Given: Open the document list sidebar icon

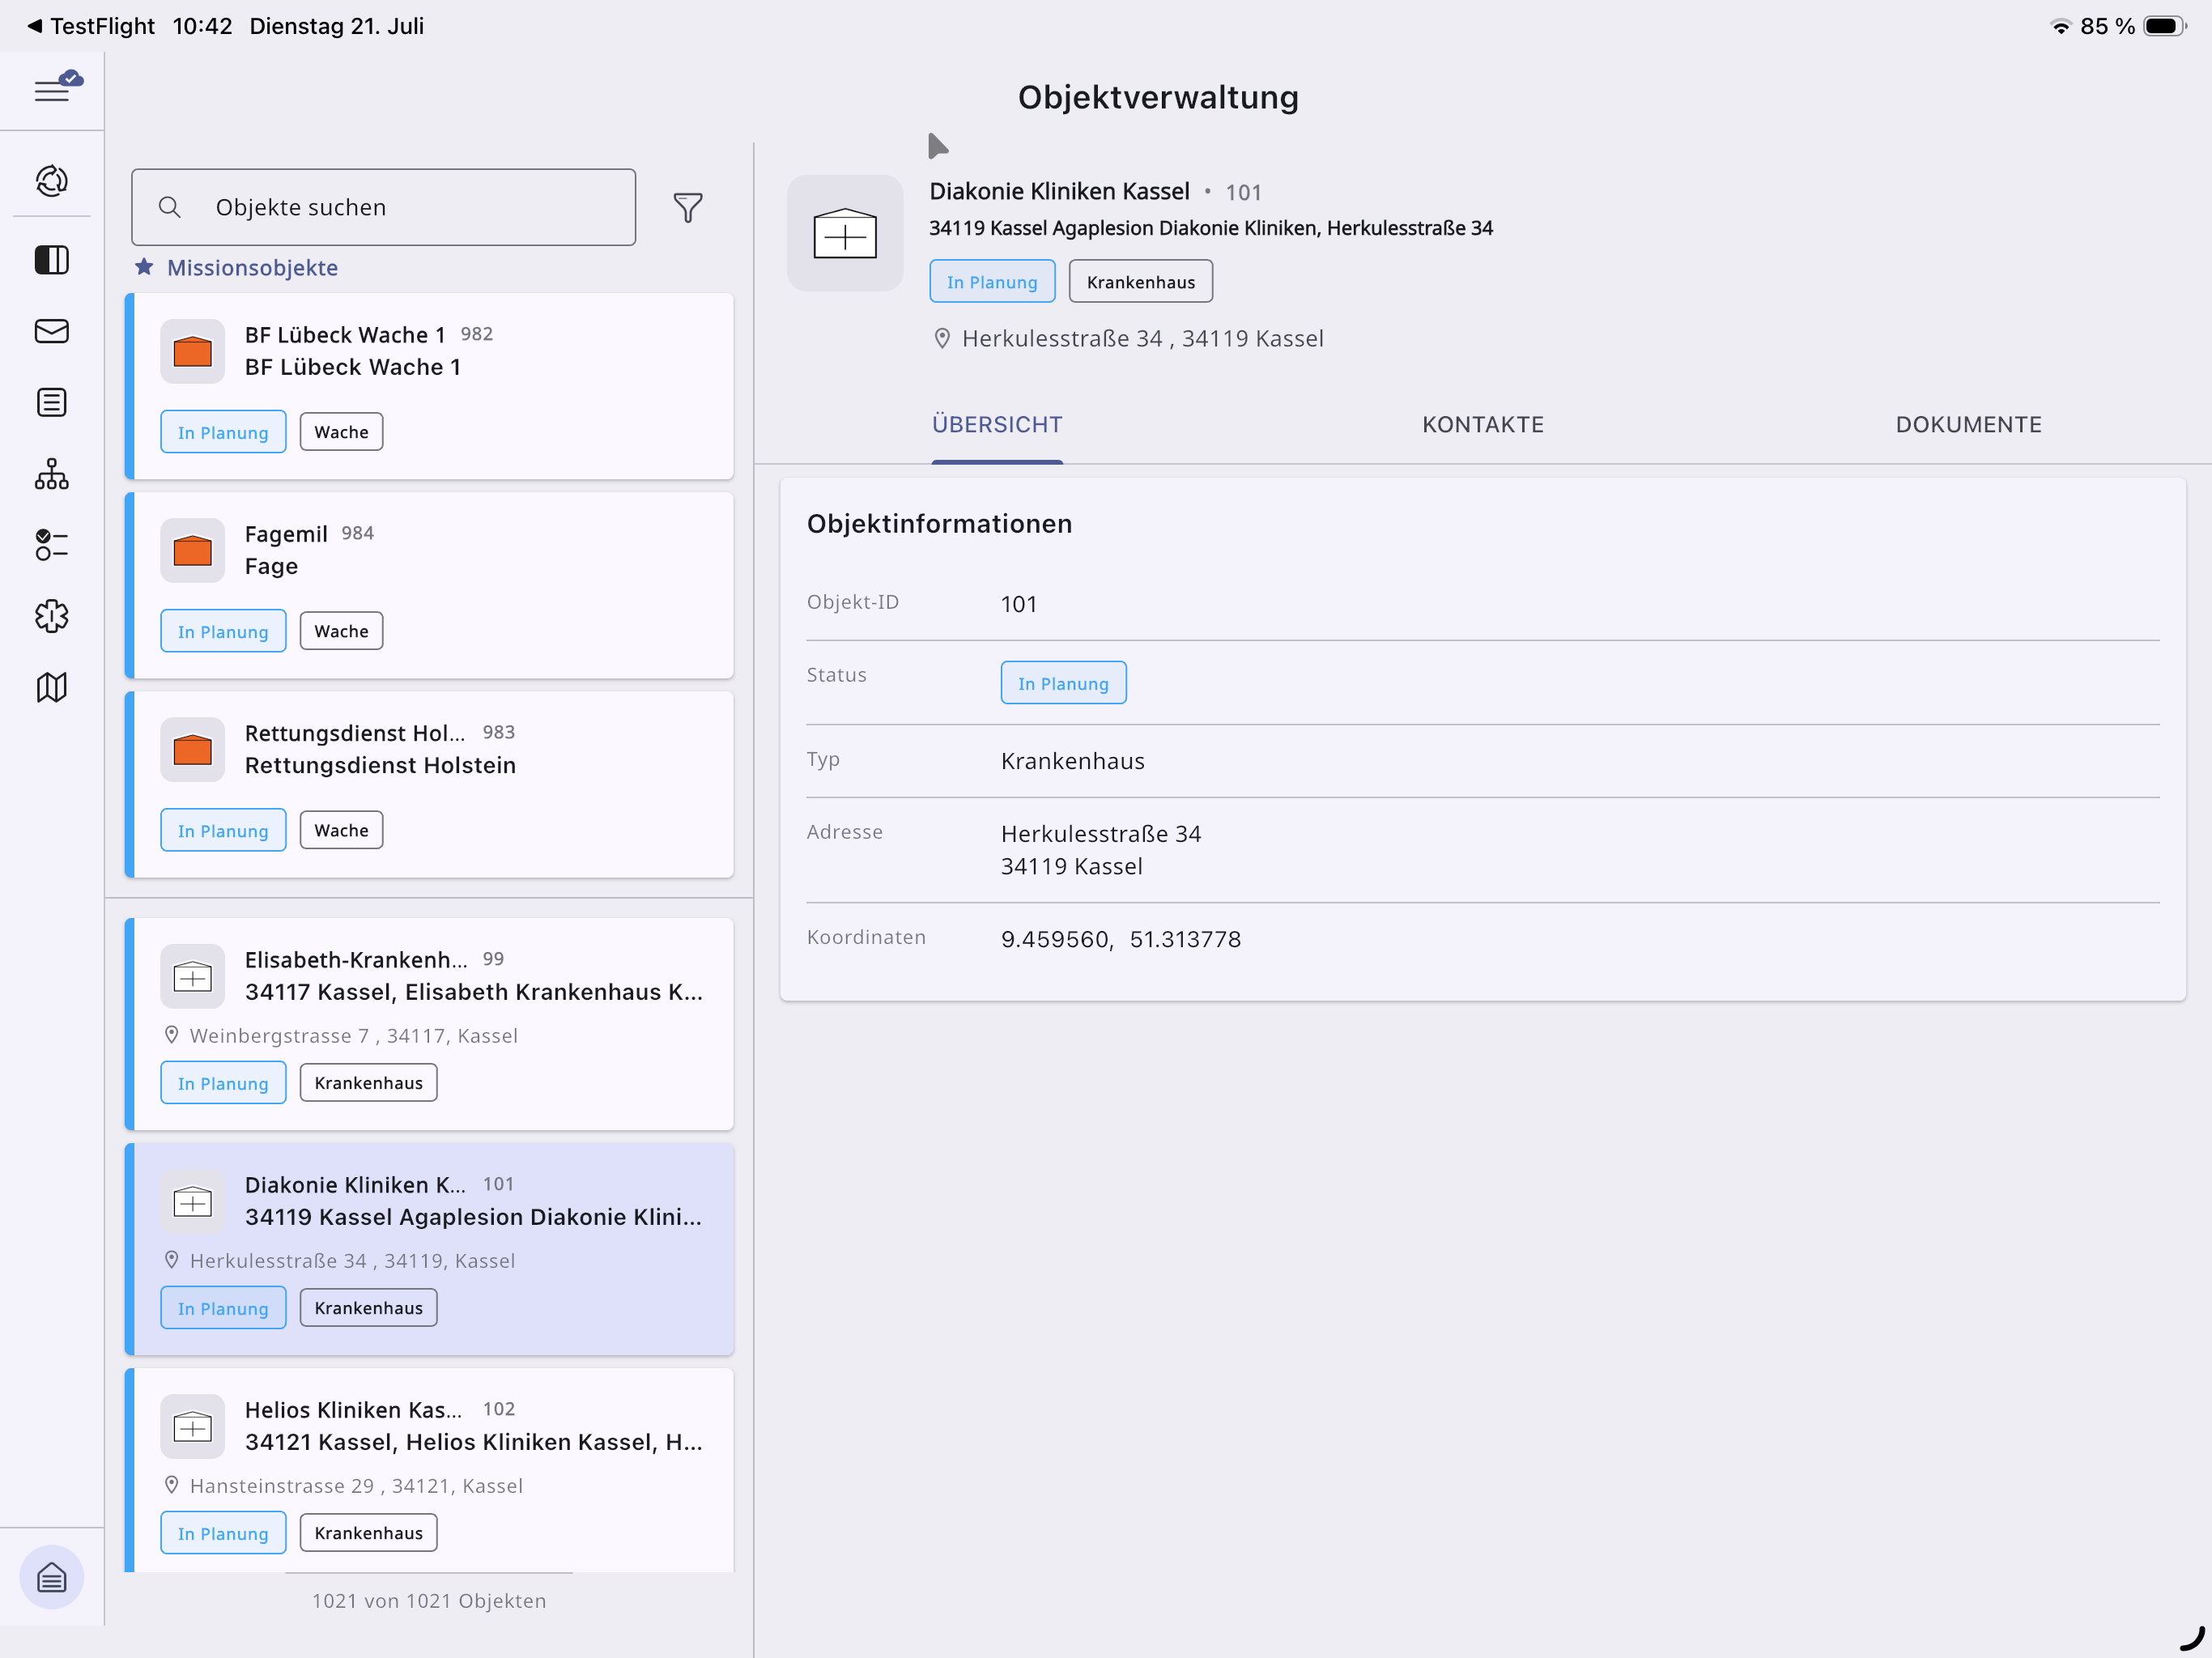Looking at the screenshot, I should pos(52,402).
